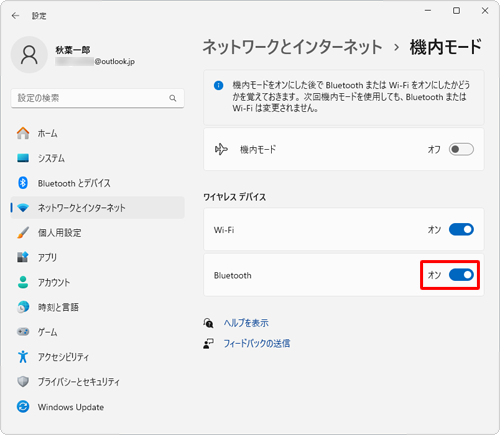Select 時刻と言語 in the sidebar
The image size is (500, 435).
(98, 307)
